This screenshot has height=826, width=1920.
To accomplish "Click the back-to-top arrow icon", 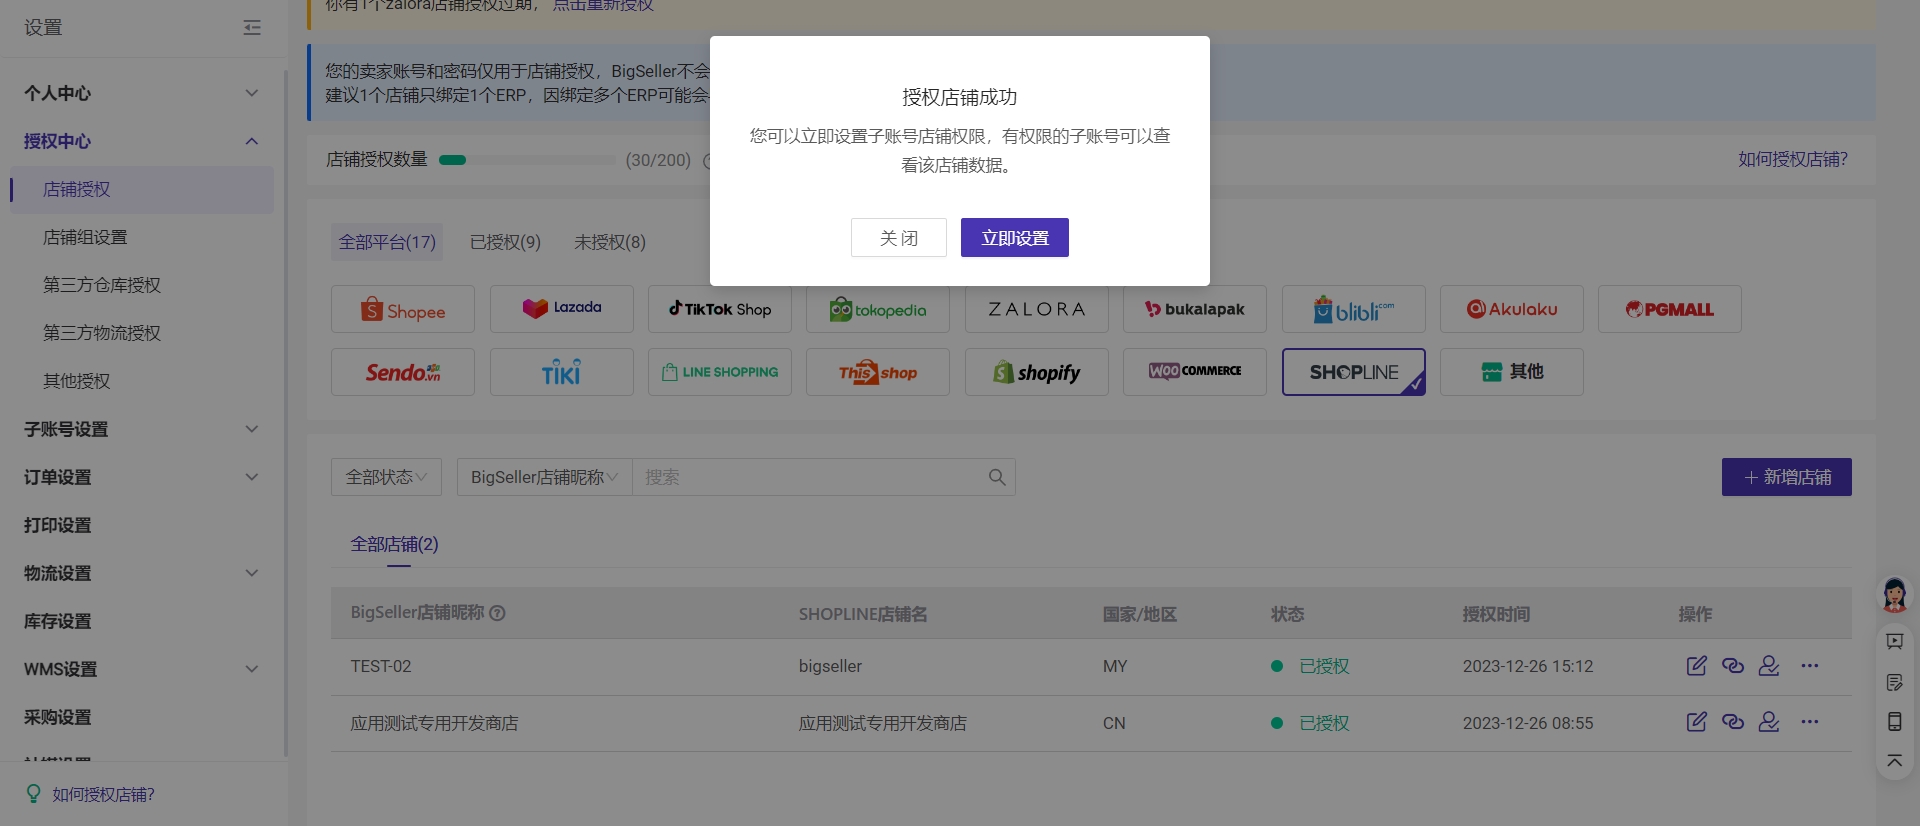I will (1895, 761).
